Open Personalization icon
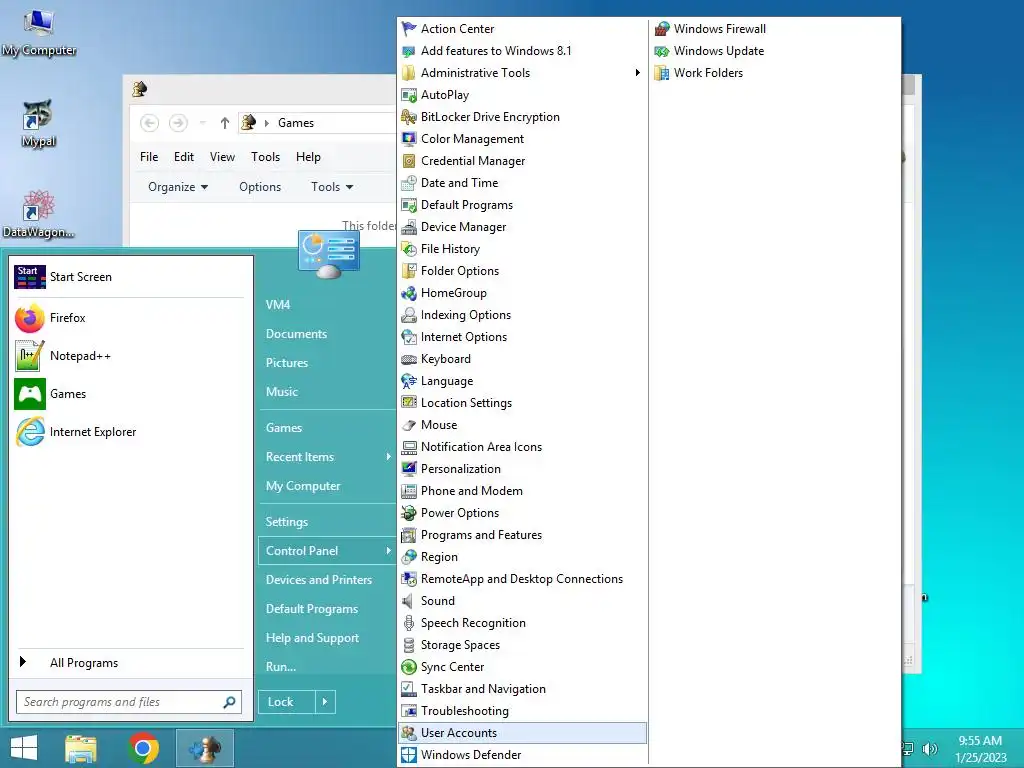The image size is (1024, 768). click(x=409, y=469)
